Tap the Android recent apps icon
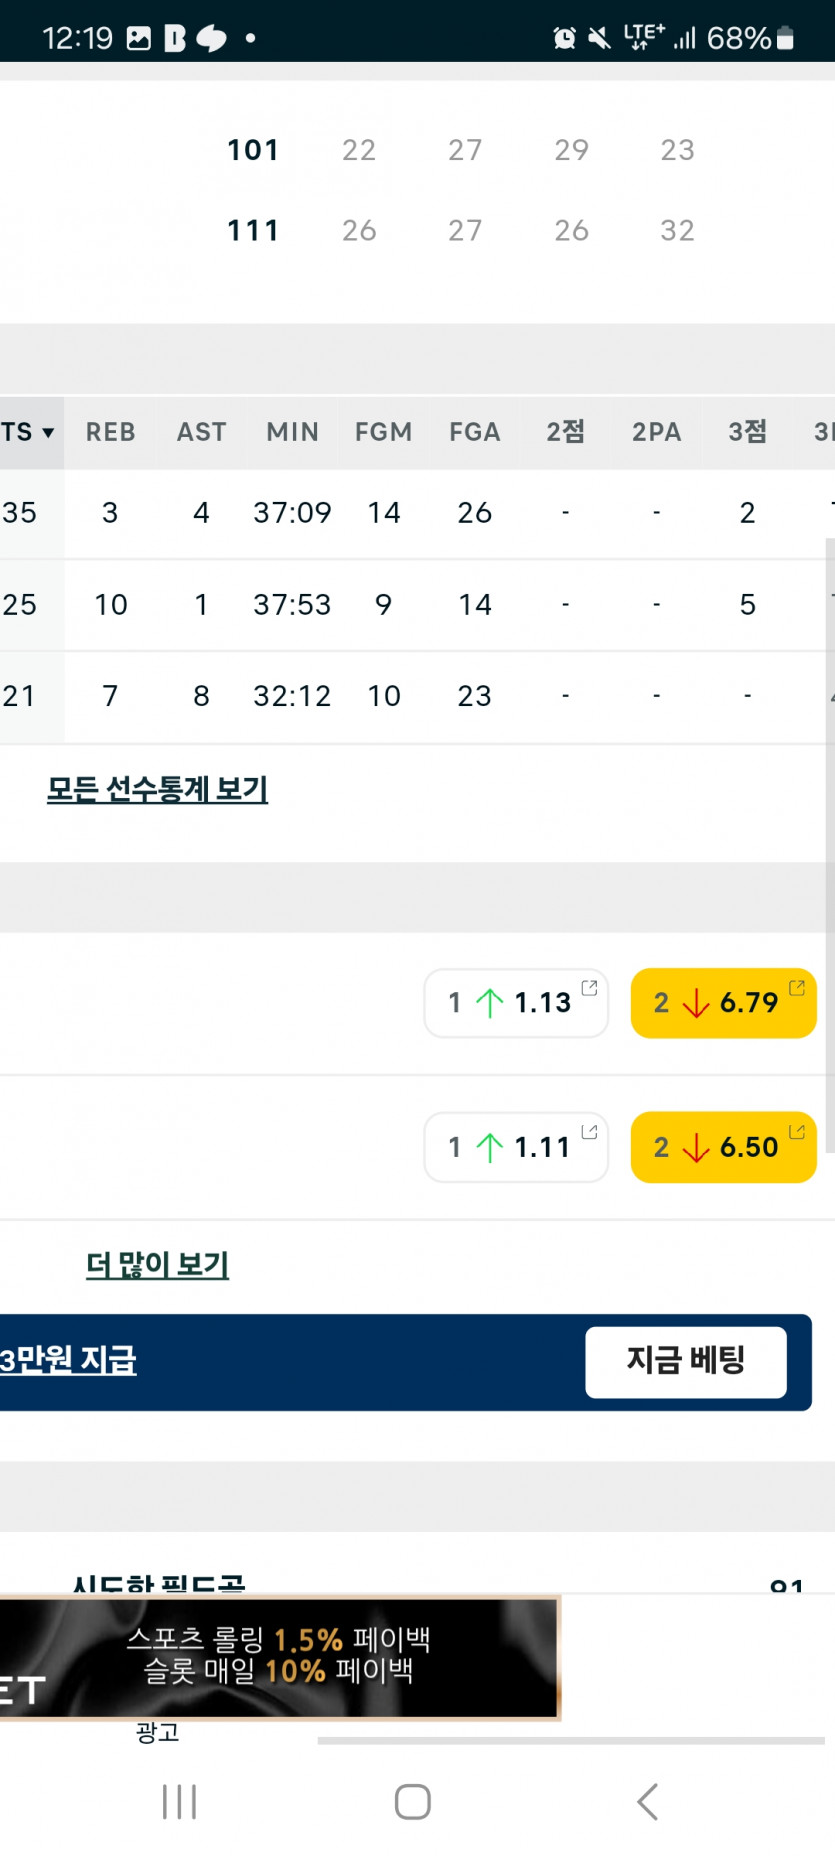The width and height of the screenshot is (835, 1856). point(179,1802)
